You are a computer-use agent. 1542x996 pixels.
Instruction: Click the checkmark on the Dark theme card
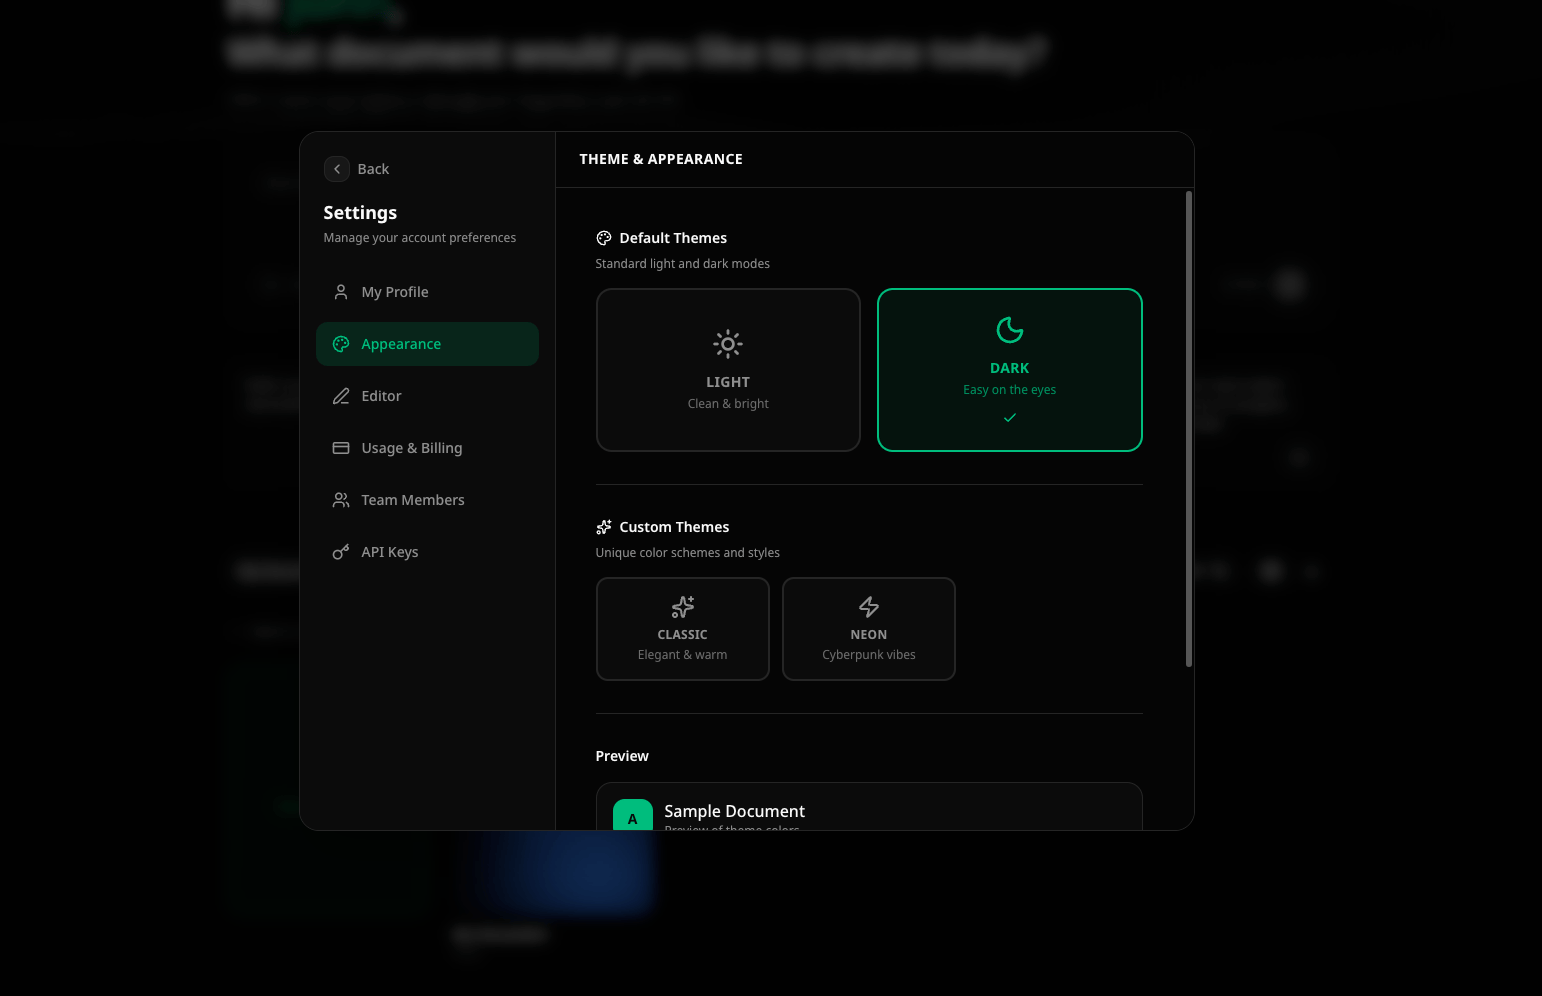[x=1010, y=418]
